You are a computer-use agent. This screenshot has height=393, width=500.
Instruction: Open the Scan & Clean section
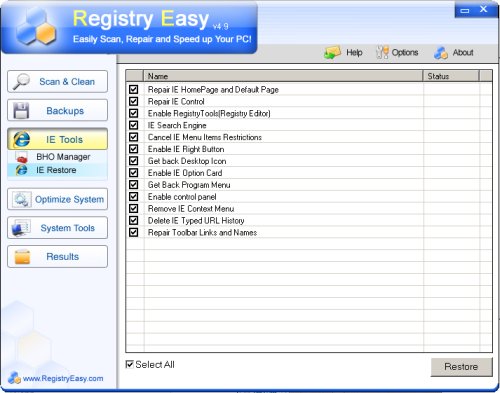[x=57, y=81]
